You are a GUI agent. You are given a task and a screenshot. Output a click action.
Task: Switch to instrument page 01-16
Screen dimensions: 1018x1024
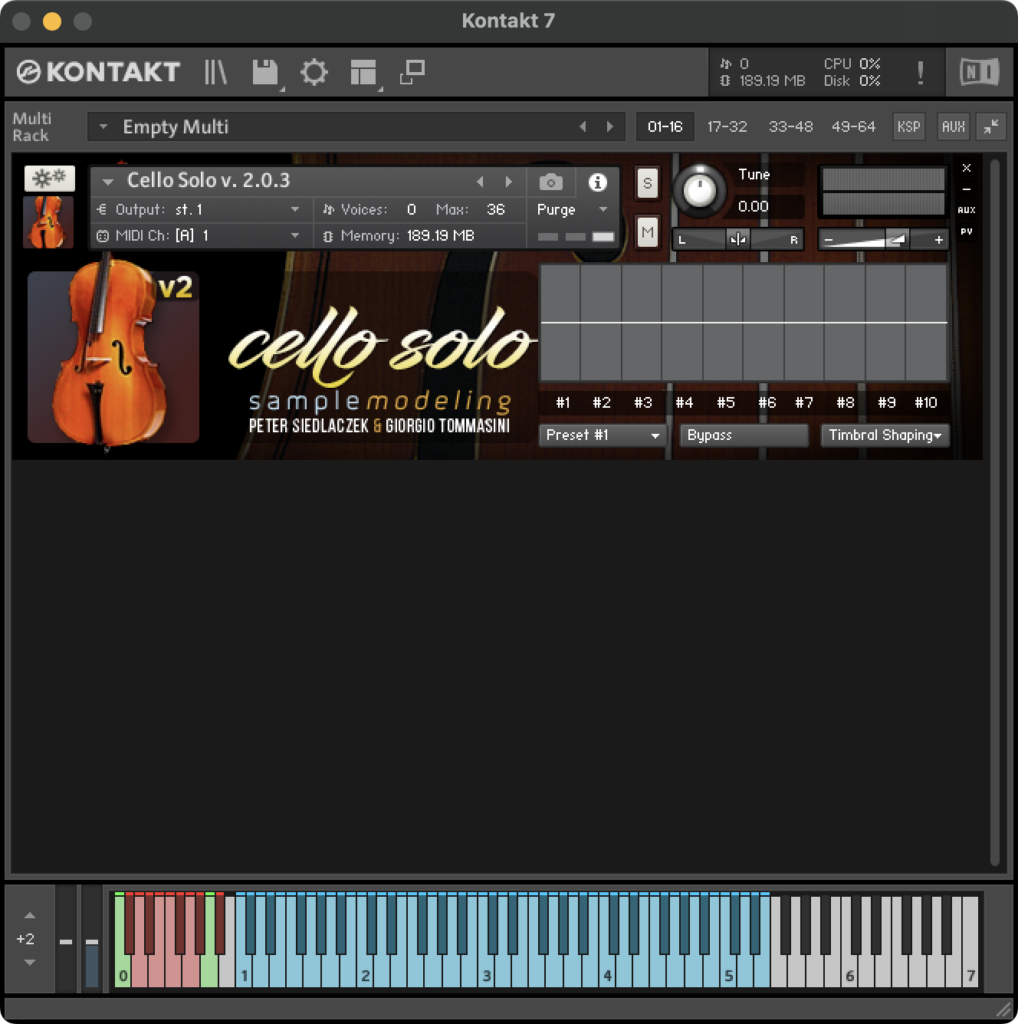pyautogui.click(x=665, y=127)
